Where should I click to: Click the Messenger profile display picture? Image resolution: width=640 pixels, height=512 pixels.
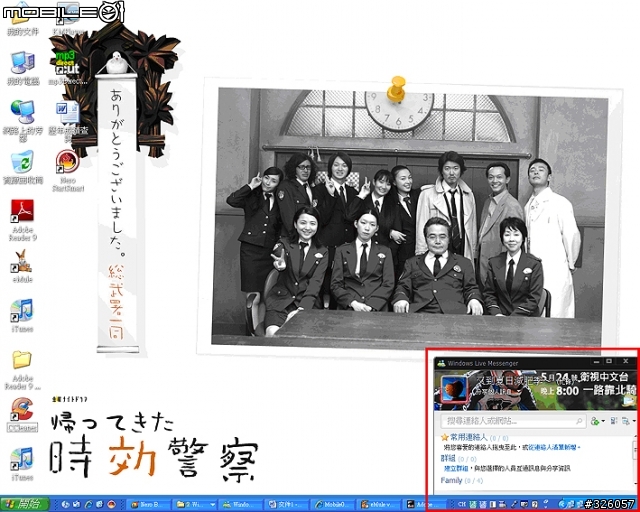(454, 388)
